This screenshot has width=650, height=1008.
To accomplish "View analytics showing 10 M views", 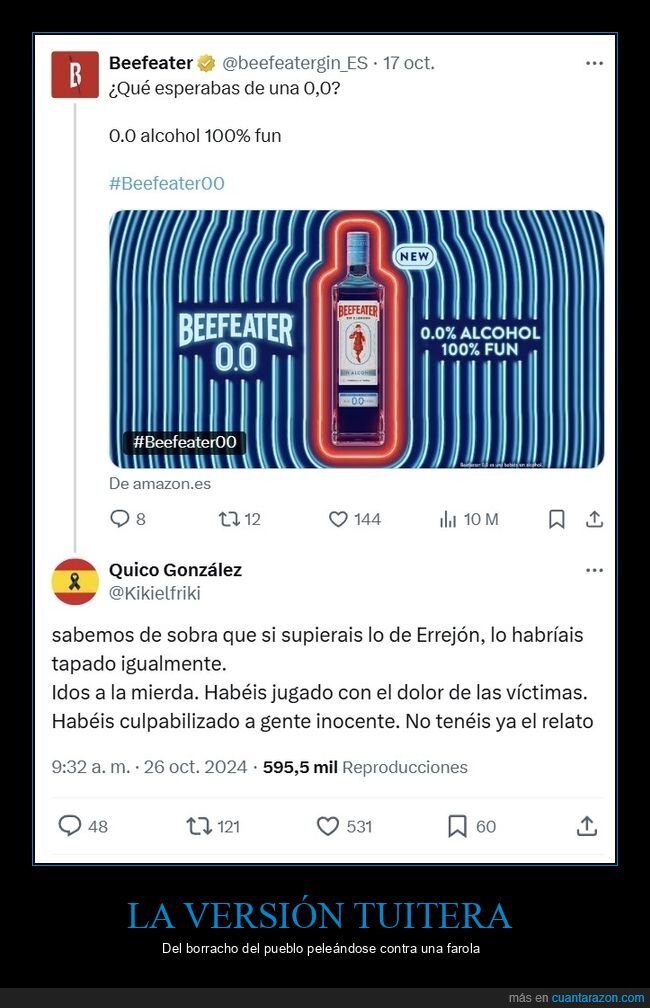I will tap(469, 519).
